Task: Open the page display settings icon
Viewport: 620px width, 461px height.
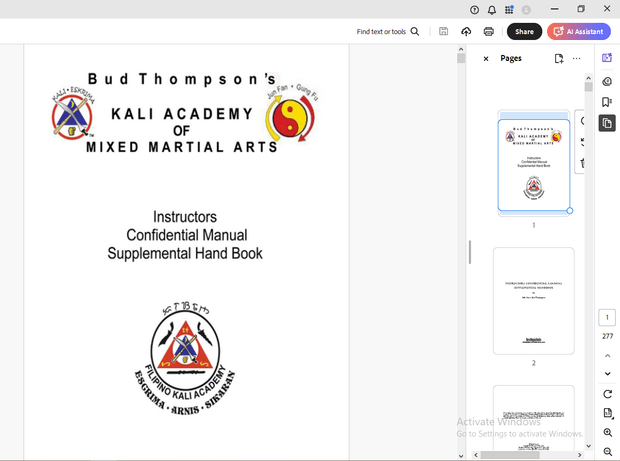Action: [608, 413]
